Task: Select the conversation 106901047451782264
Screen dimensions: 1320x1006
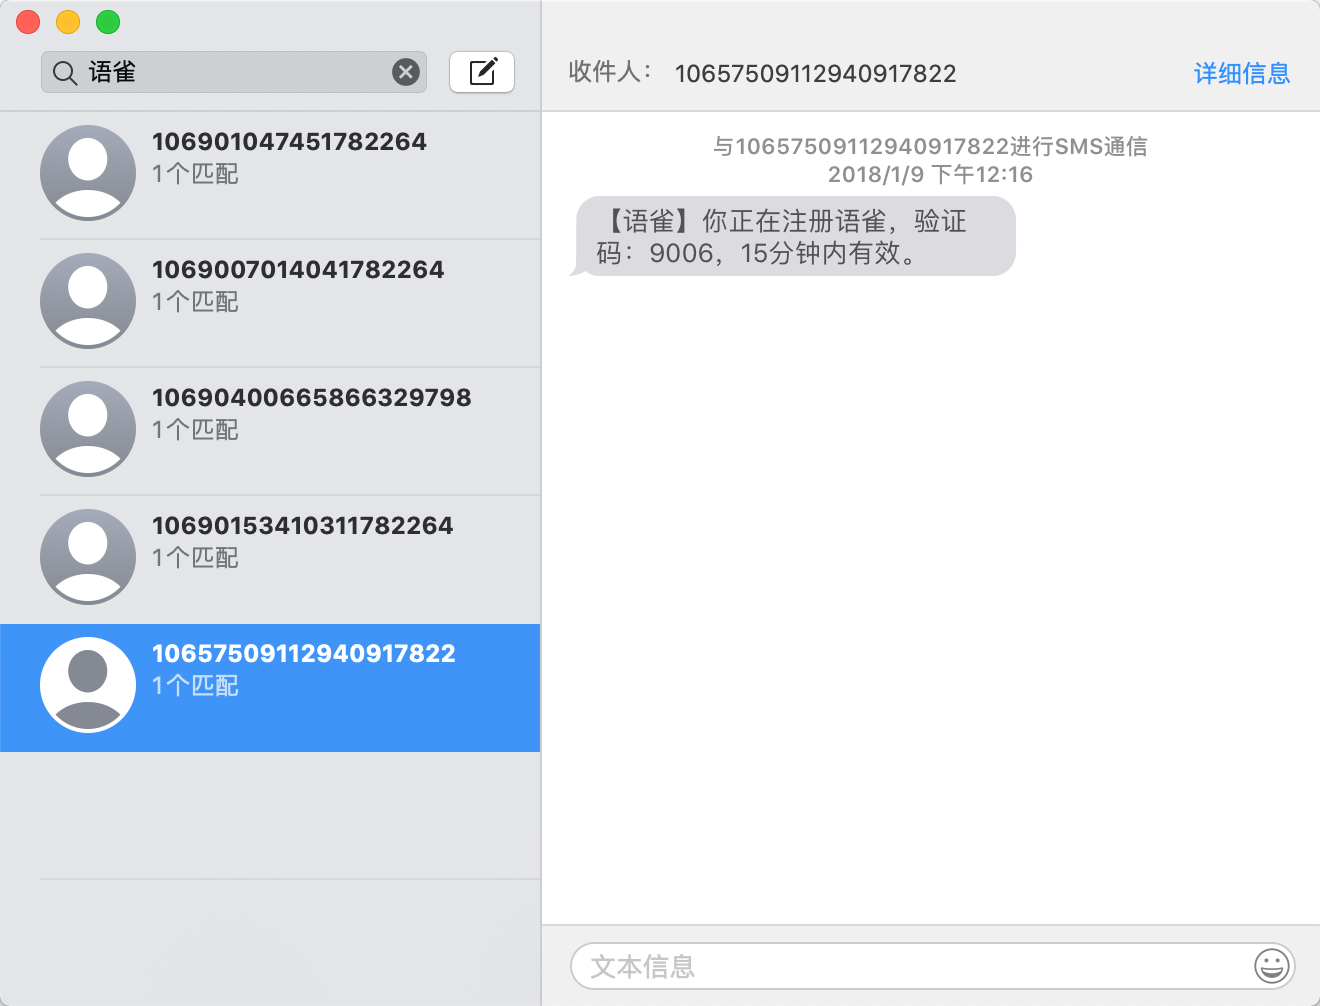Action: pyautogui.click(x=270, y=175)
